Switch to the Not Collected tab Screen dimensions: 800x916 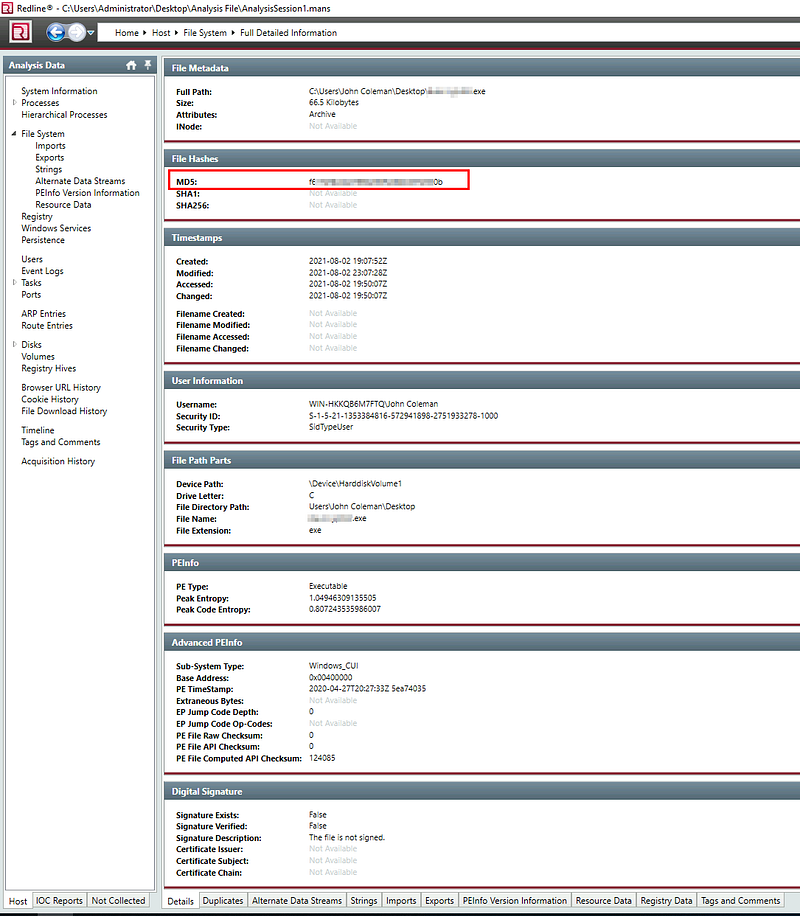pos(118,900)
